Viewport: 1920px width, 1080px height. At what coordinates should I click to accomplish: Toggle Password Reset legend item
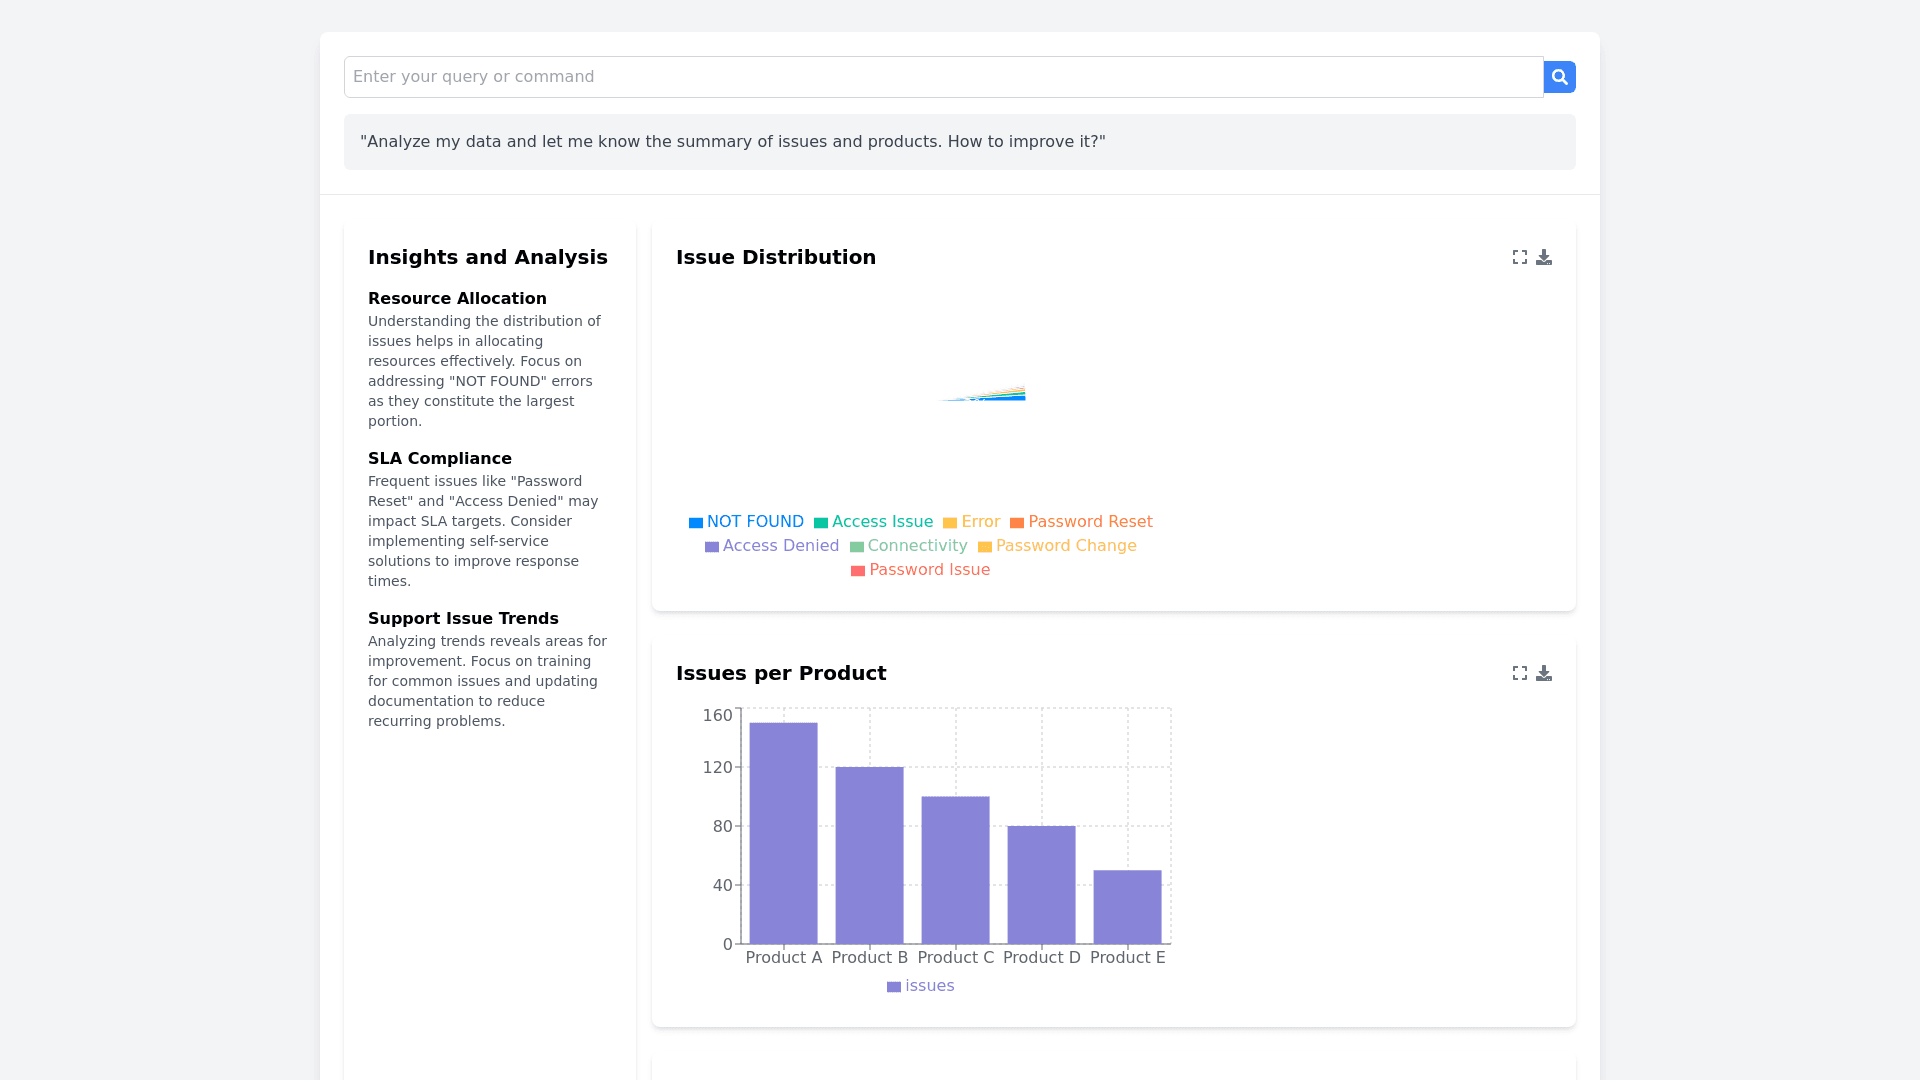coord(1081,522)
